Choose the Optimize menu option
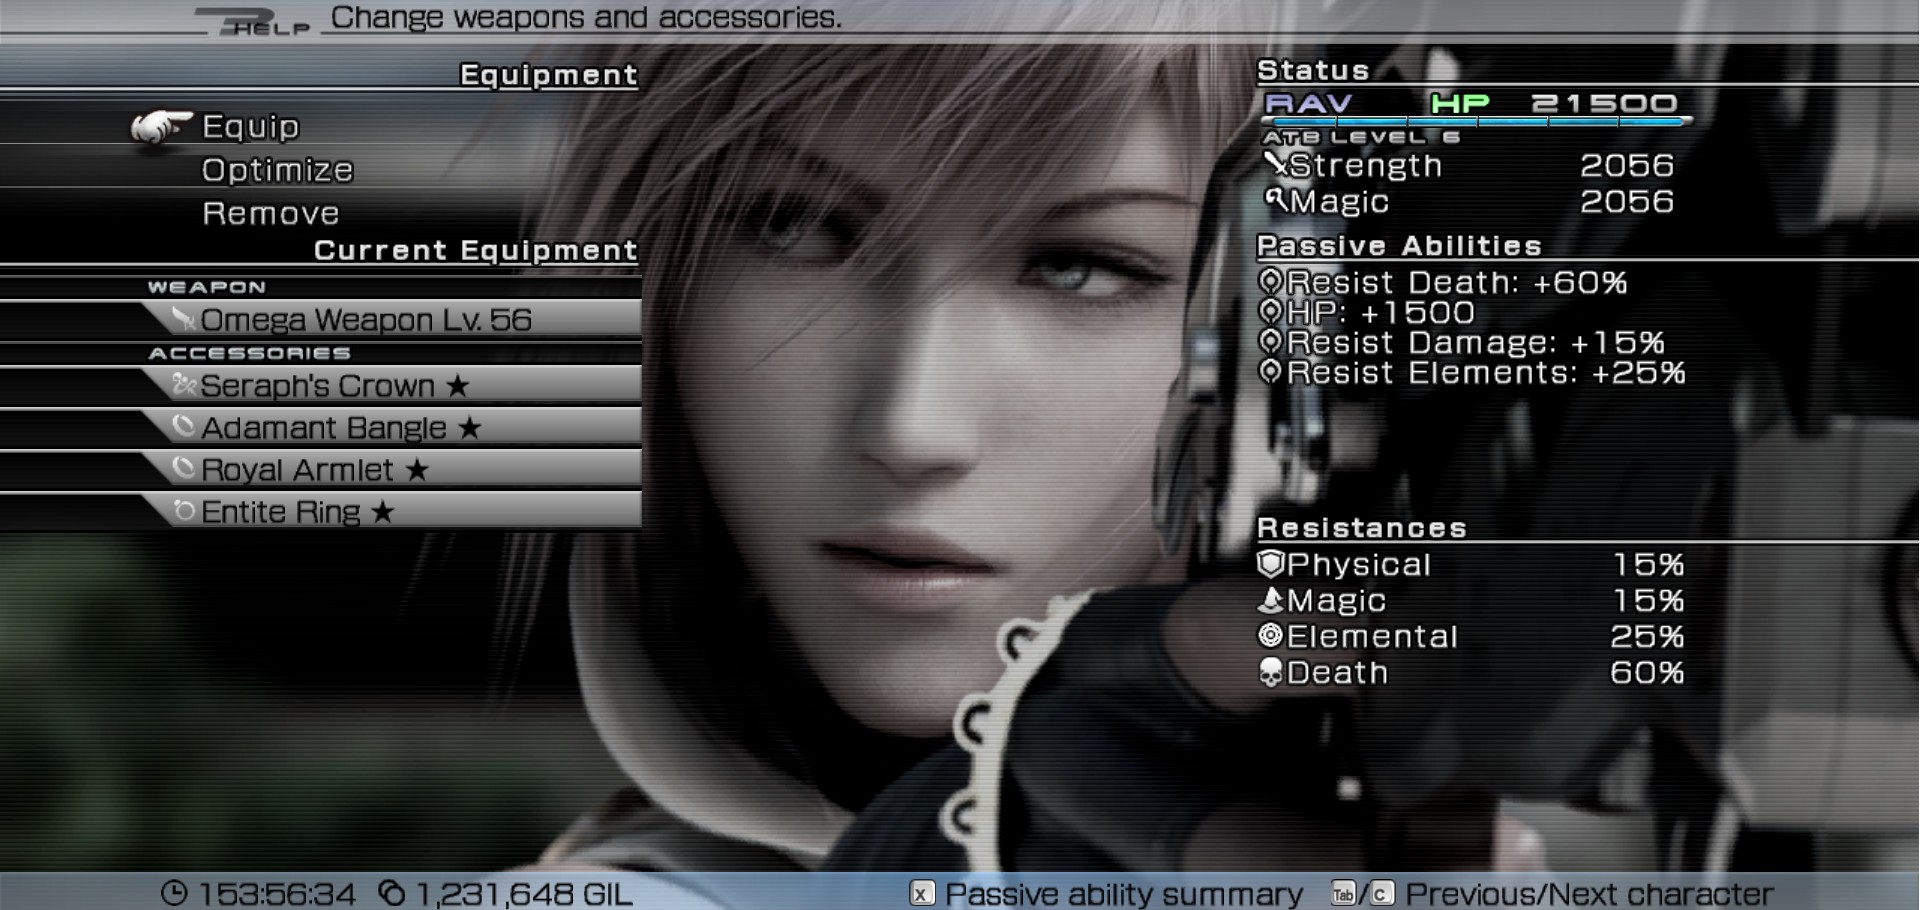 pyautogui.click(x=277, y=170)
